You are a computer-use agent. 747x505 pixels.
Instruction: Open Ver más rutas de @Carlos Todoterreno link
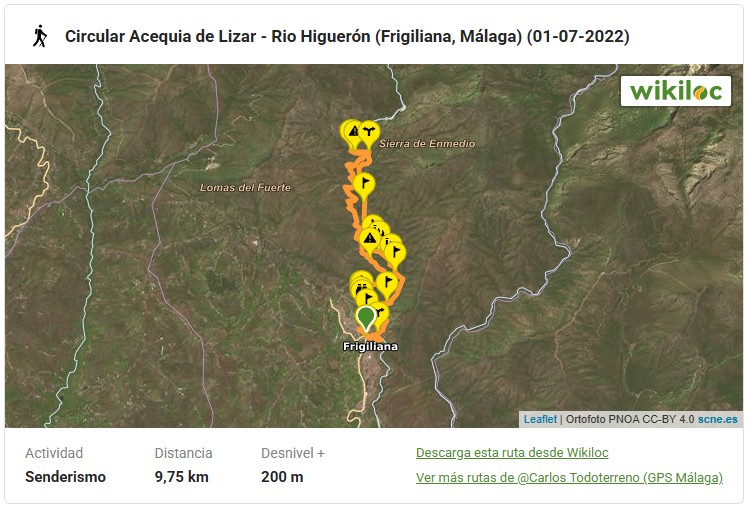click(569, 477)
